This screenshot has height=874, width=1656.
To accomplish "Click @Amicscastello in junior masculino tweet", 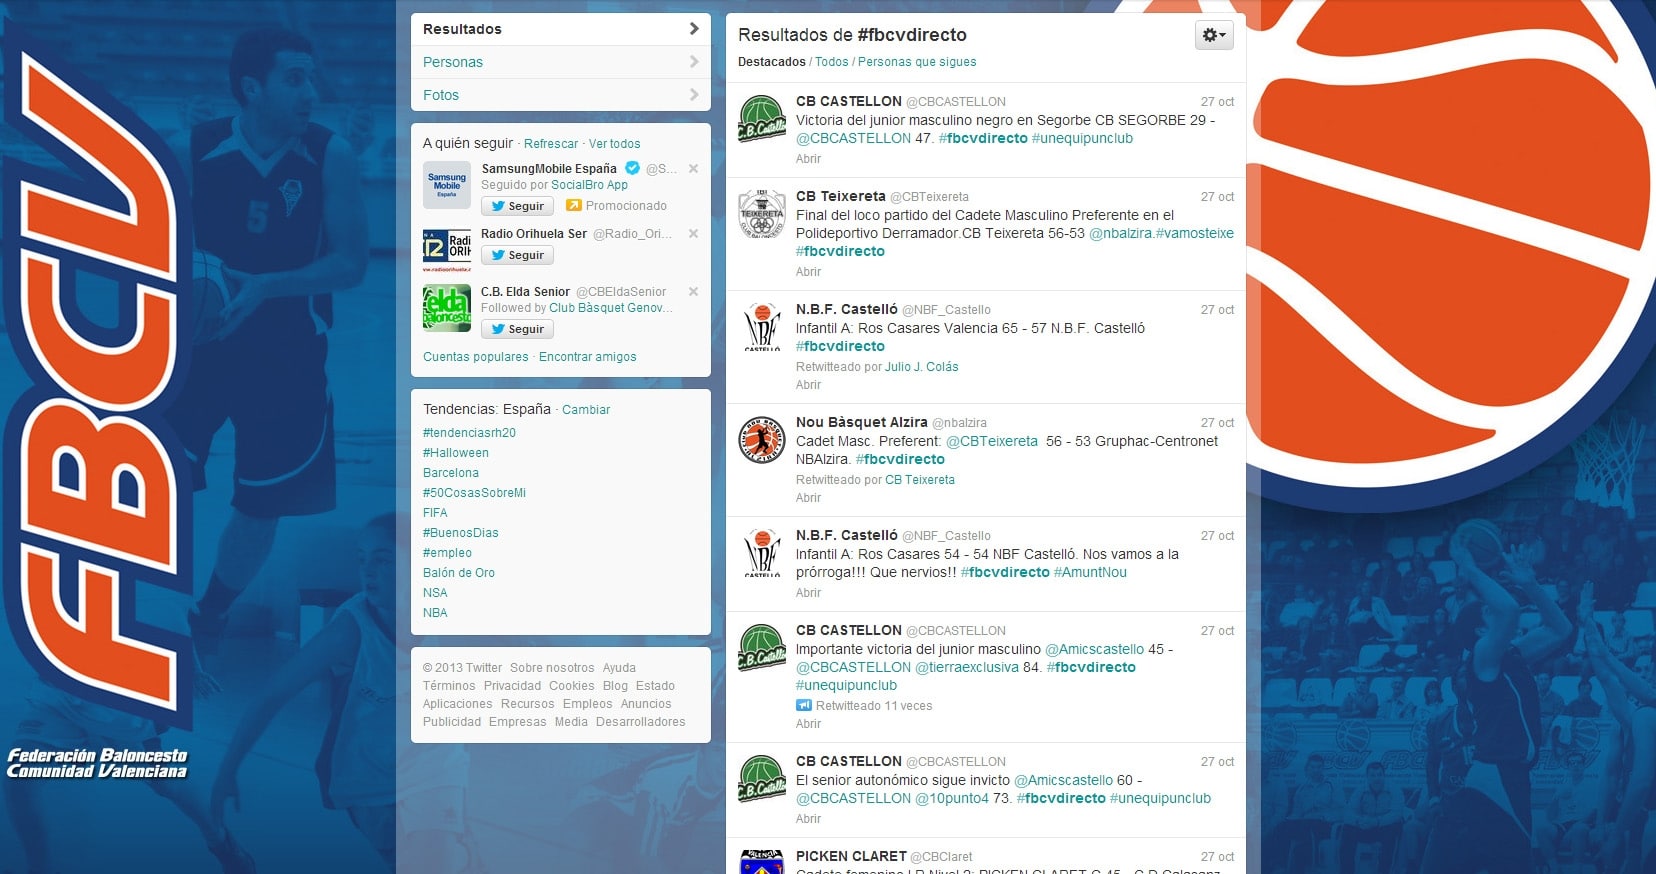I will 1094,649.
